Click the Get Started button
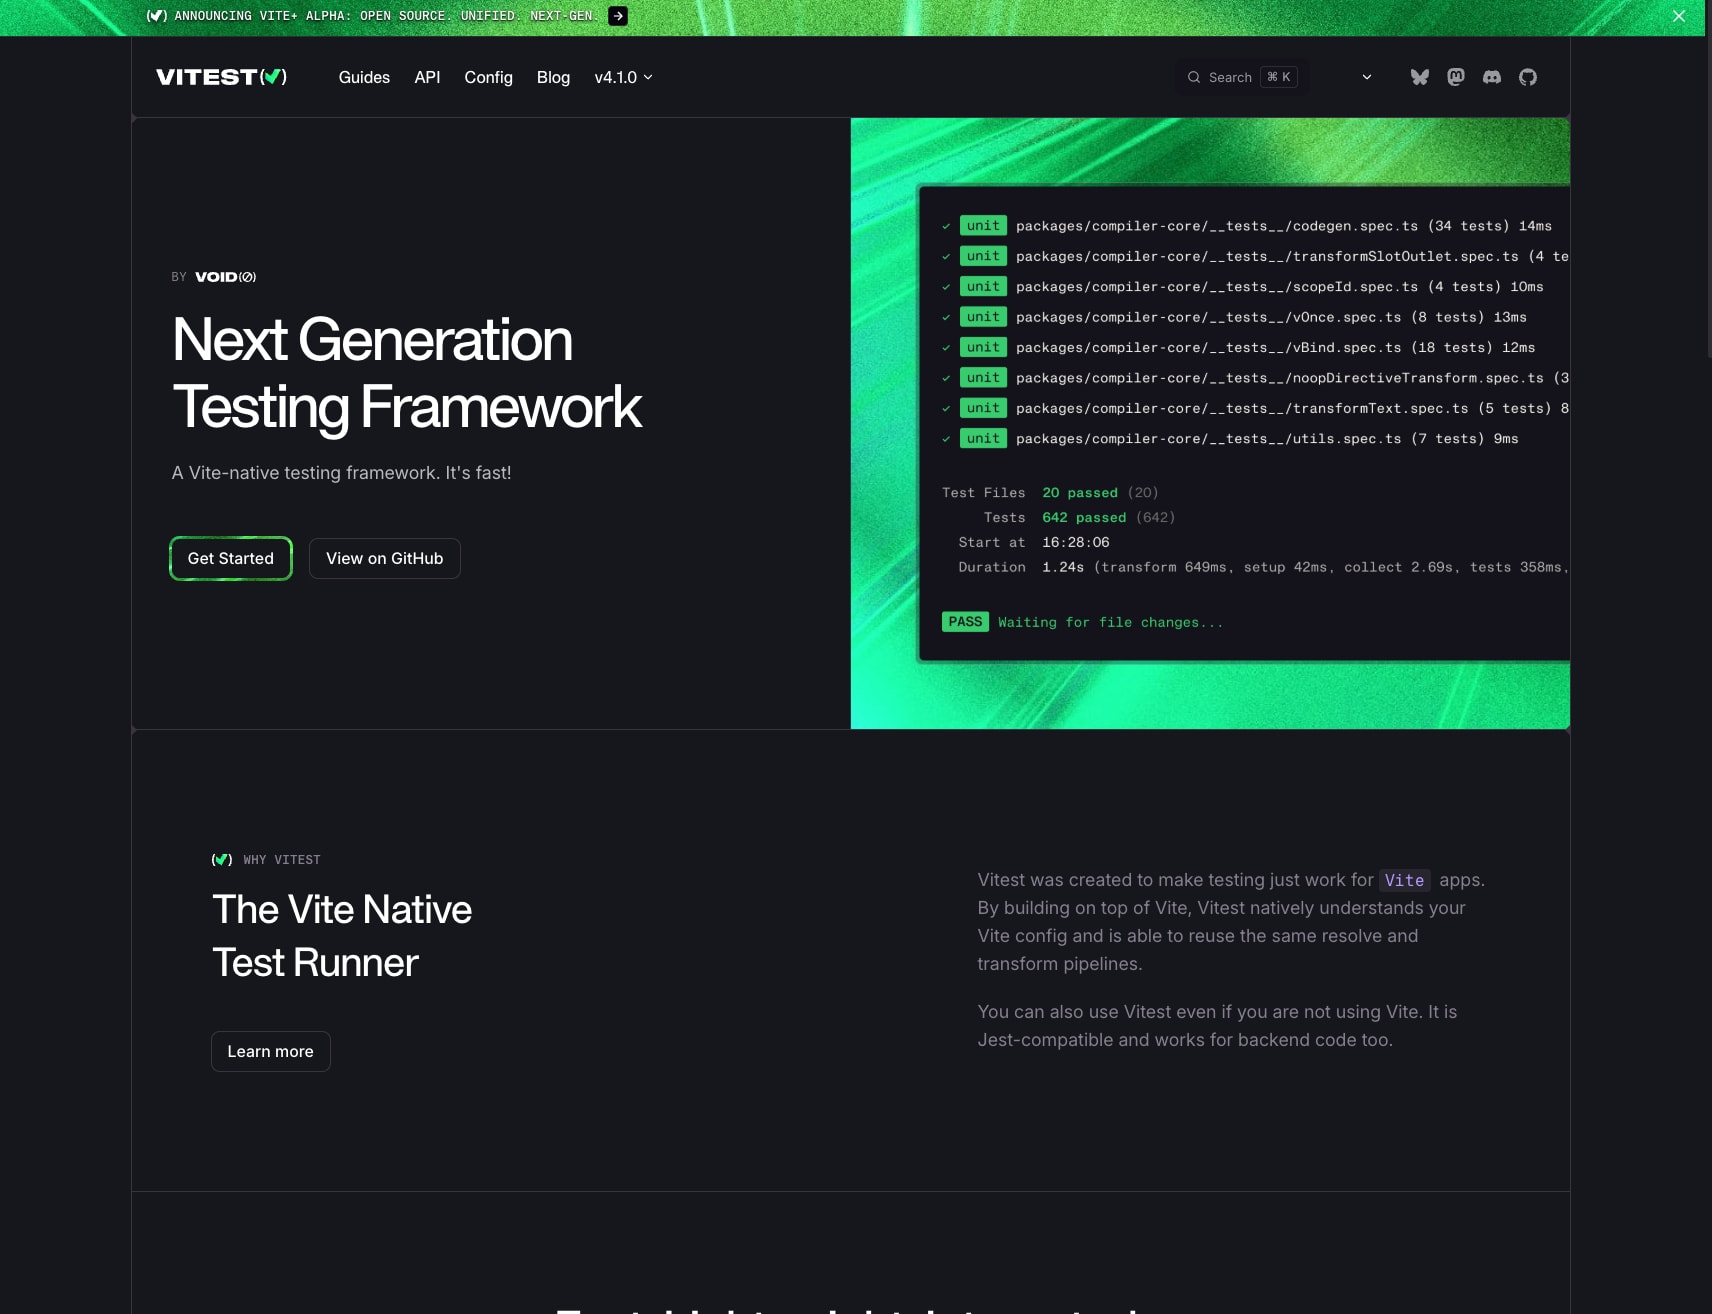 [x=231, y=558]
